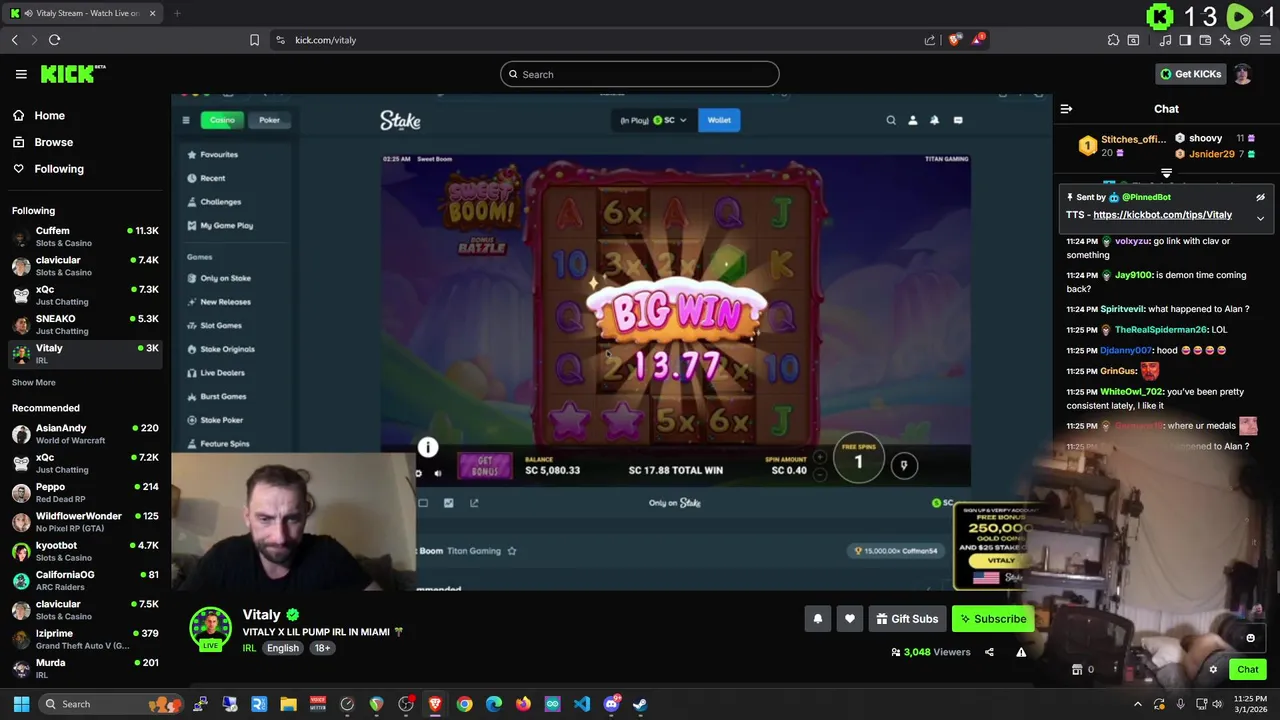This screenshot has width=1280, height=720.
Task: Click Vitaly's channel avatar with LIVE badge
Action: pos(210,628)
